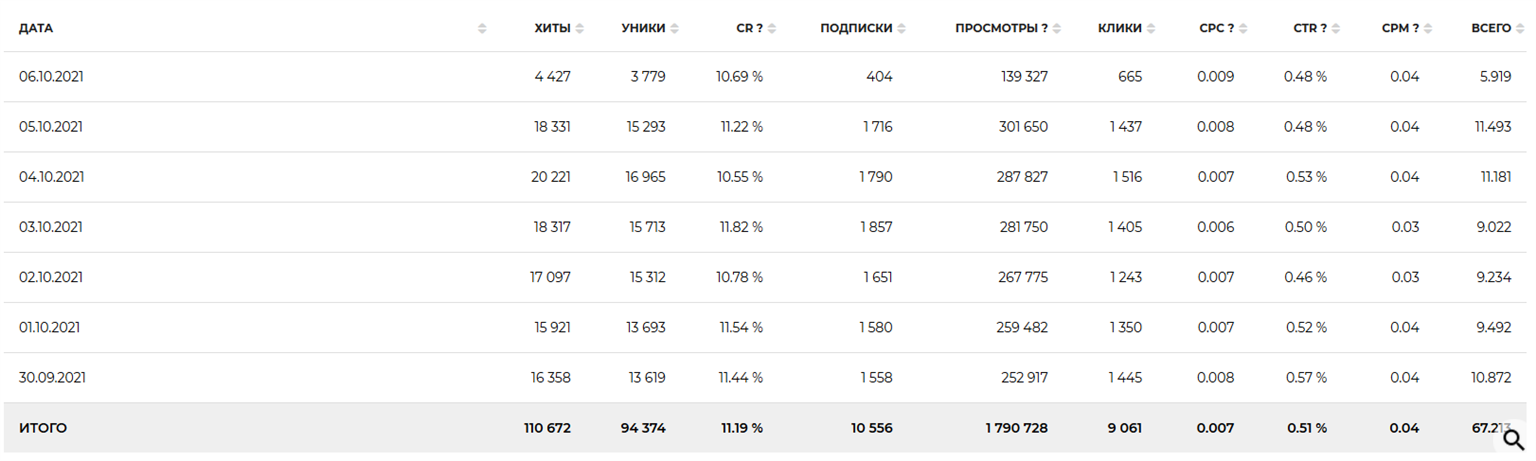Select the 04.10.2021 row date

[x=51, y=177]
